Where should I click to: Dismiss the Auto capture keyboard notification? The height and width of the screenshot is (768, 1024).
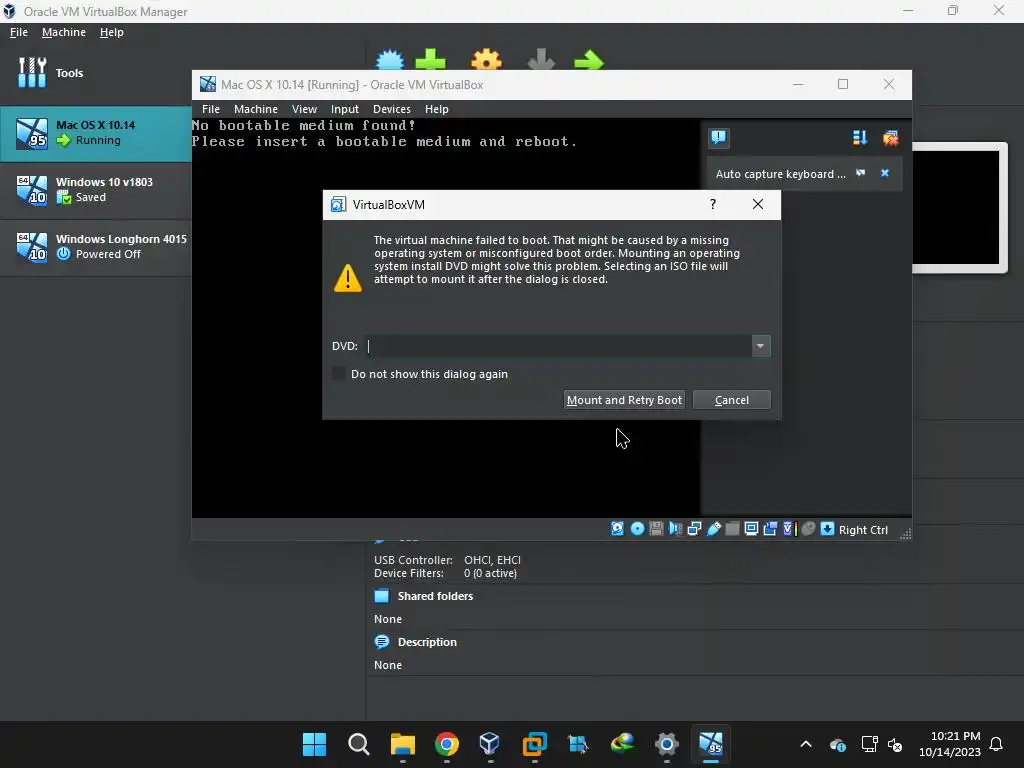click(x=885, y=173)
